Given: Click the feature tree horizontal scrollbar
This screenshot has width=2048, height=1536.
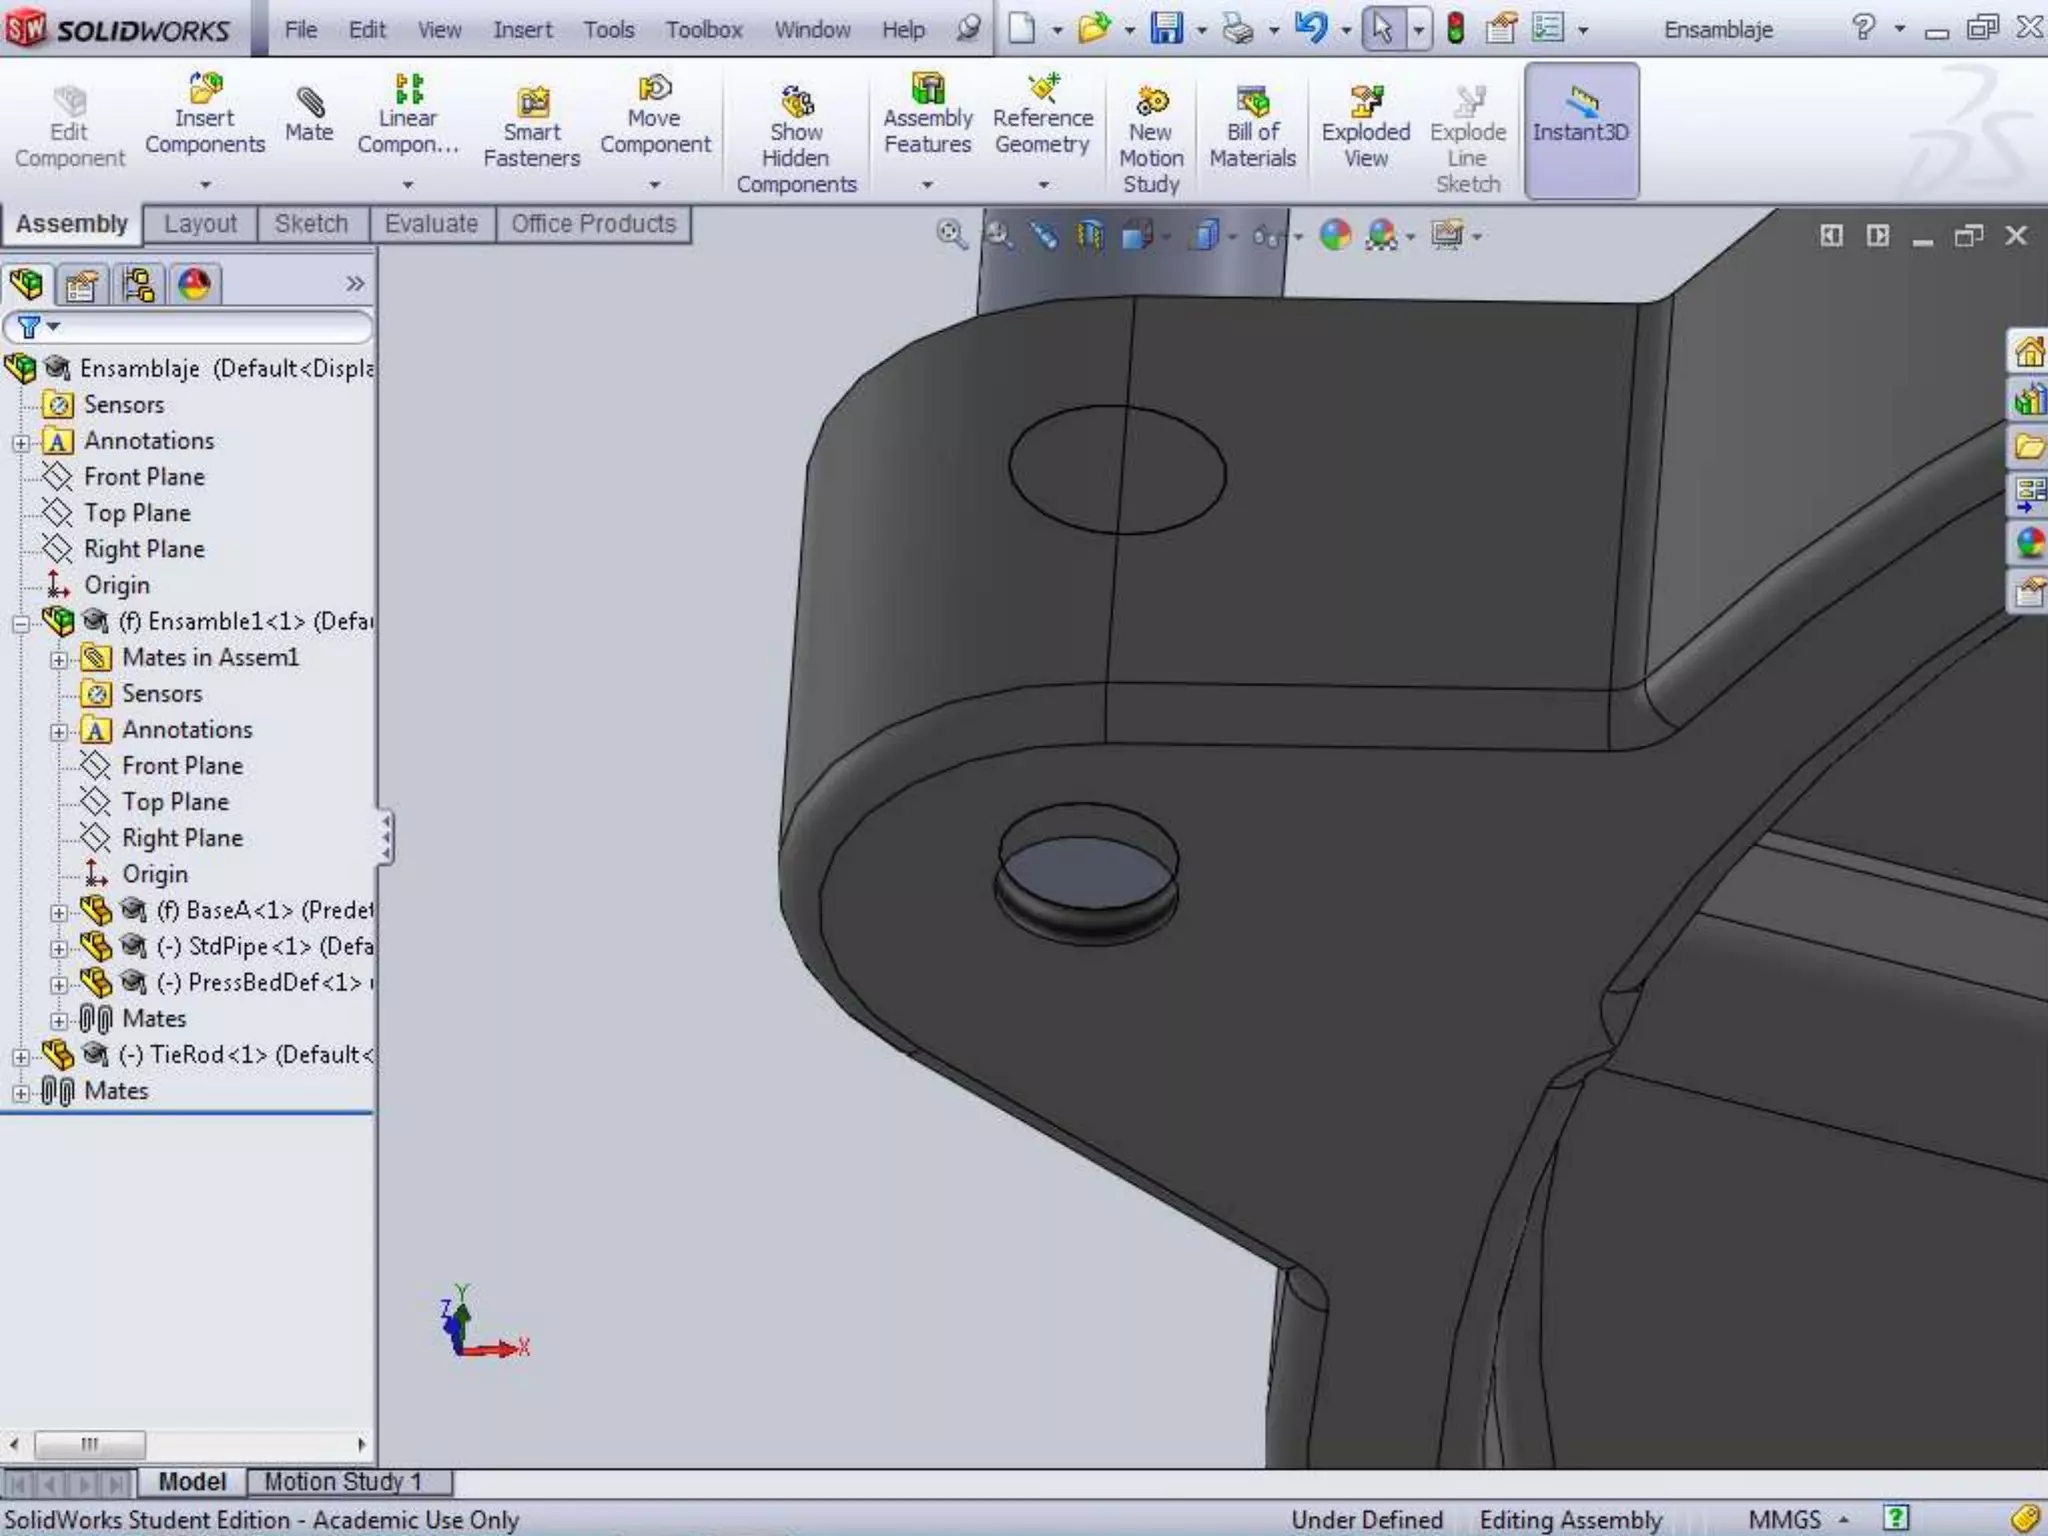Looking at the screenshot, I should click(x=90, y=1445).
